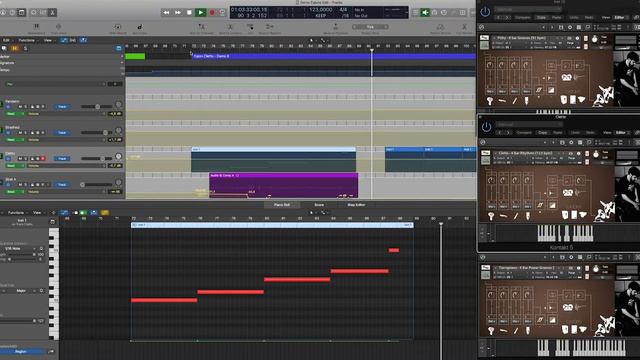The height and width of the screenshot is (360, 640).
Task: Click the Track automation button on Demo track
Action: point(62,158)
